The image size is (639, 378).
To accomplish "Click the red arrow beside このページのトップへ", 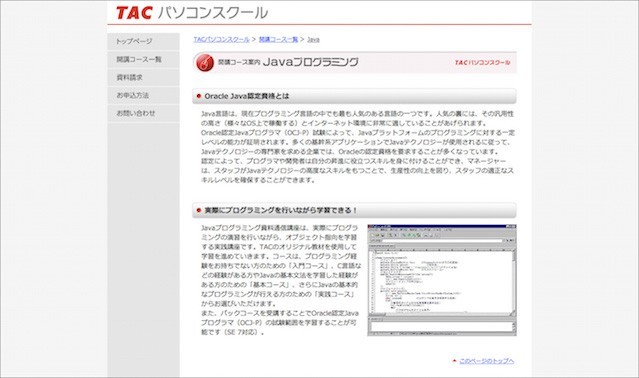I will point(454,360).
